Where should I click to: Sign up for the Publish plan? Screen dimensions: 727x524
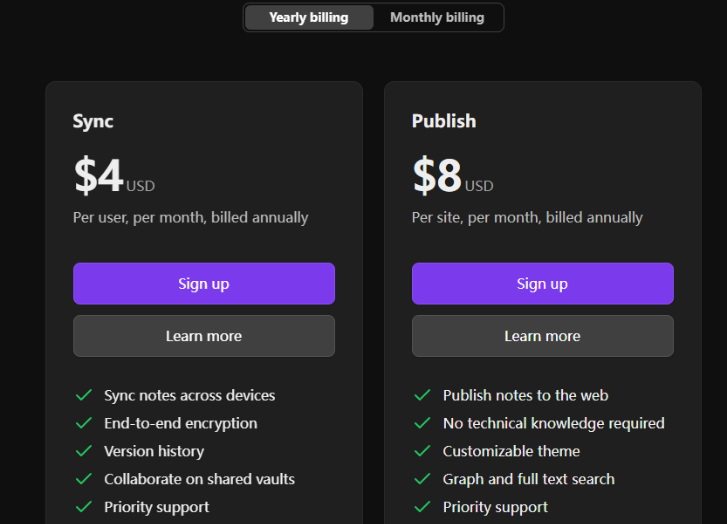[x=542, y=284]
